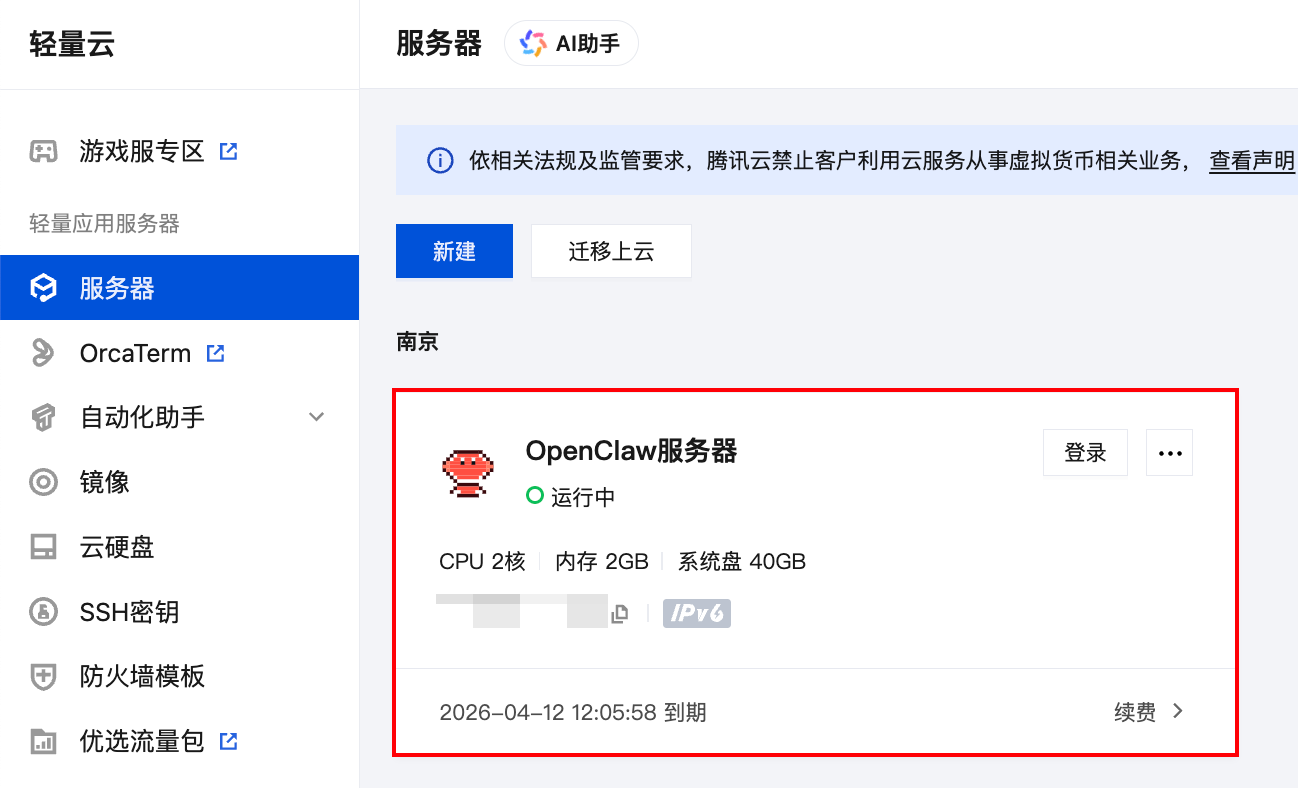Click the info icon in the notice banner
Image resolution: width=1298 pixels, height=788 pixels.
(x=440, y=160)
